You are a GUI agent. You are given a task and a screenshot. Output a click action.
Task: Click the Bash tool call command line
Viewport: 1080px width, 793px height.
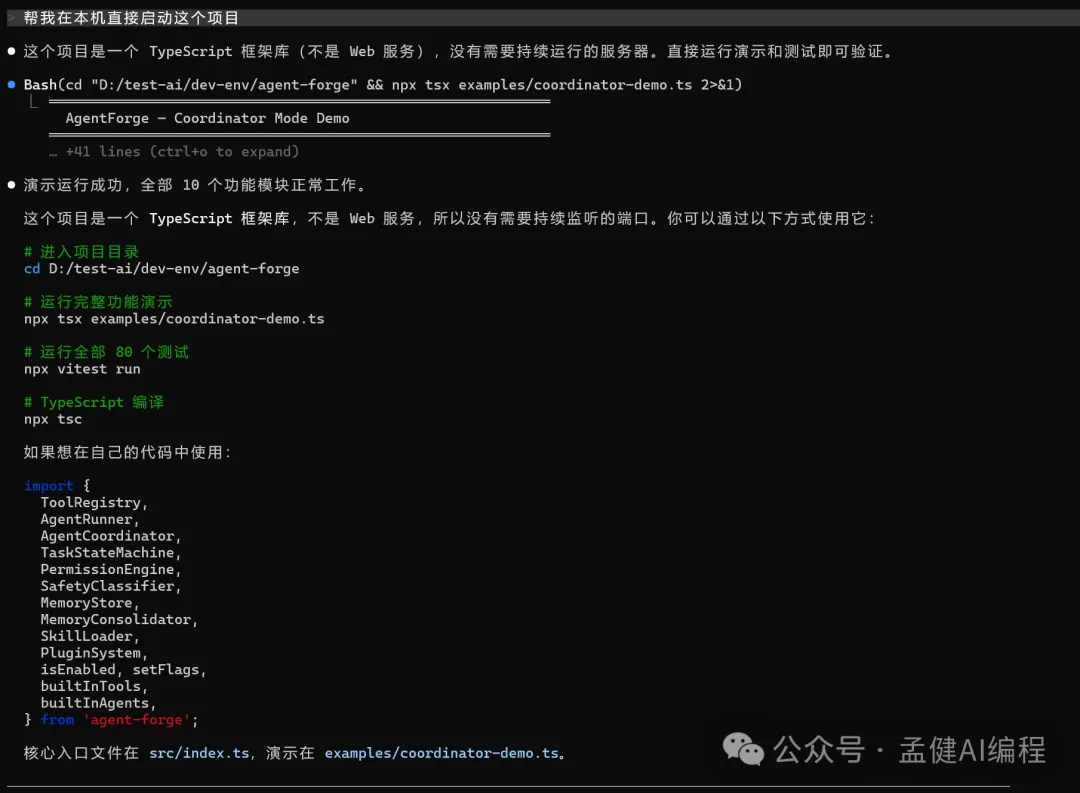[382, 85]
